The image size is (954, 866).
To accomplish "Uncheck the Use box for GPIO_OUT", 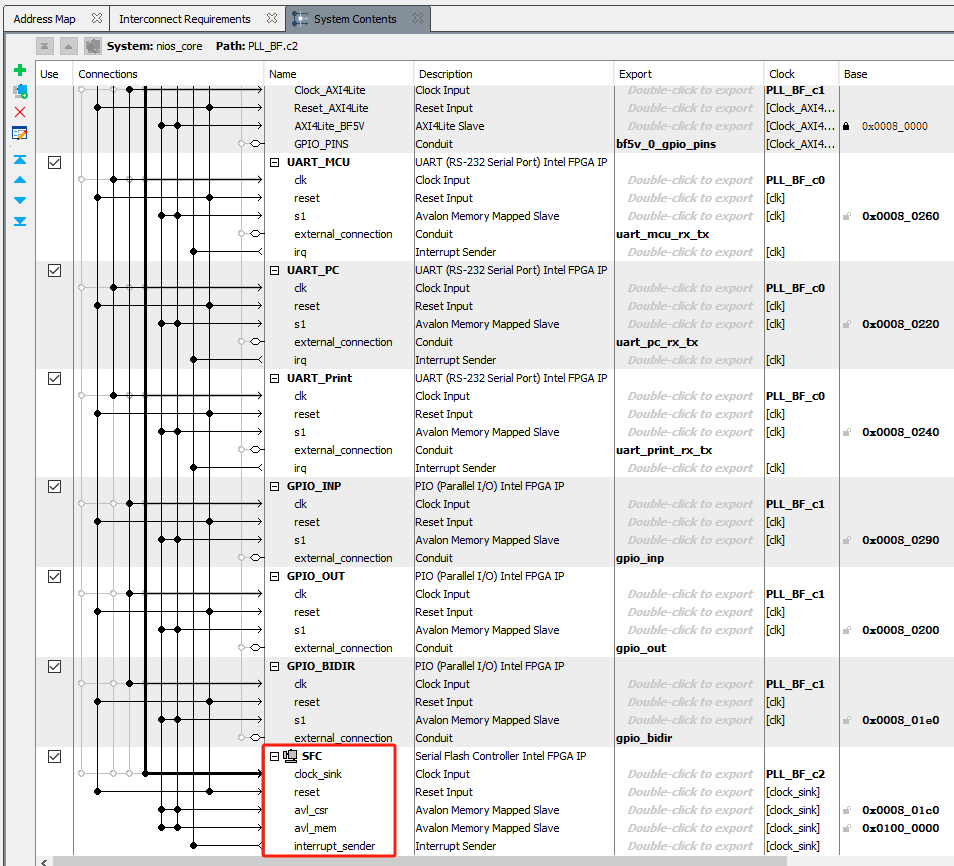I will pos(54,576).
